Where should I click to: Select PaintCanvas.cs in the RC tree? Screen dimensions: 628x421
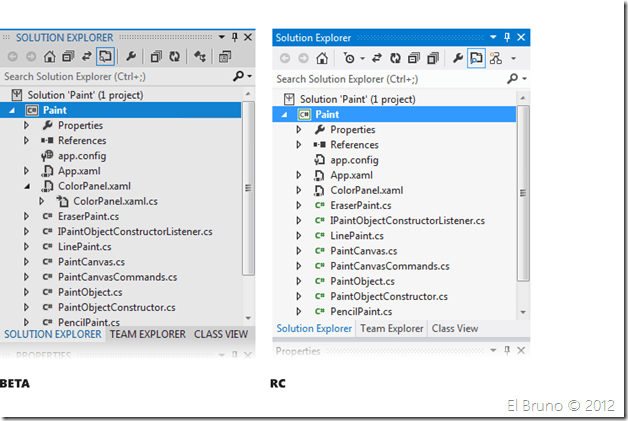(x=363, y=250)
